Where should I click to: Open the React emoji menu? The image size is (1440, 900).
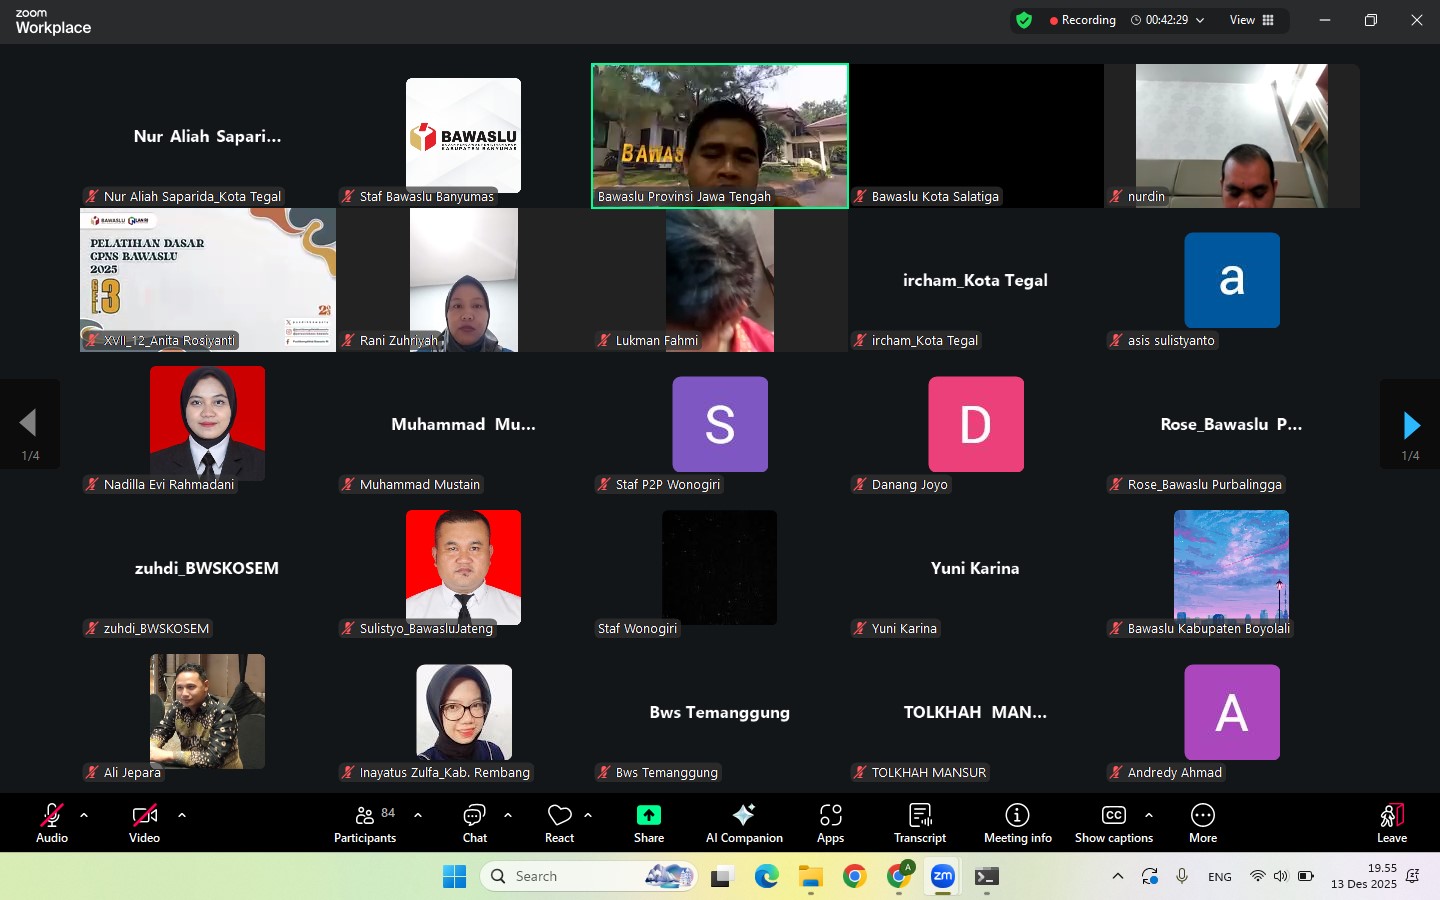coord(559,824)
